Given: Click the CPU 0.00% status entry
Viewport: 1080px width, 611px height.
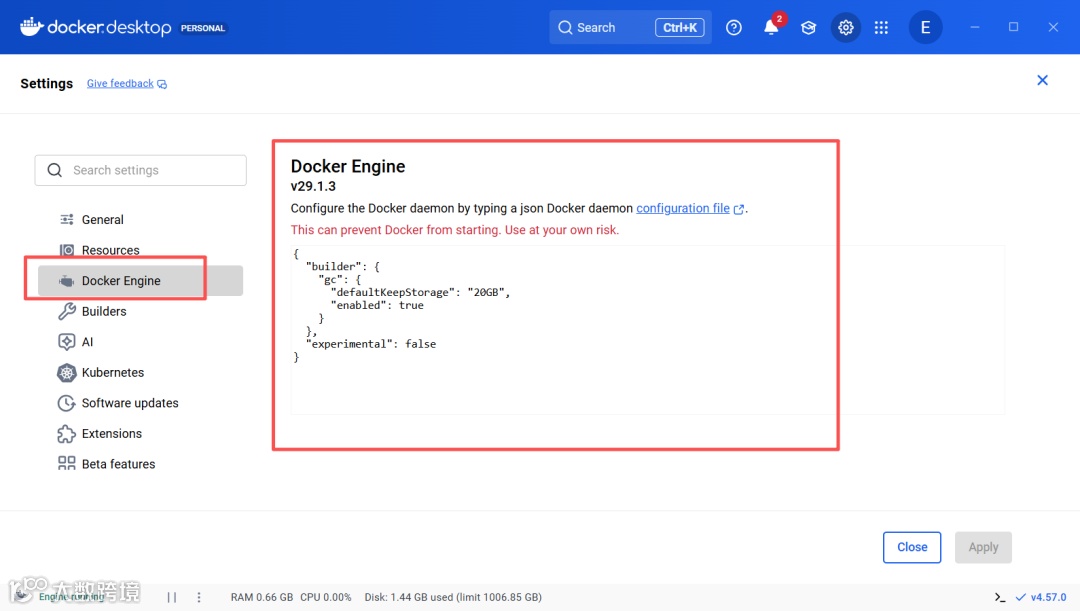Looking at the screenshot, I should [x=326, y=597].
